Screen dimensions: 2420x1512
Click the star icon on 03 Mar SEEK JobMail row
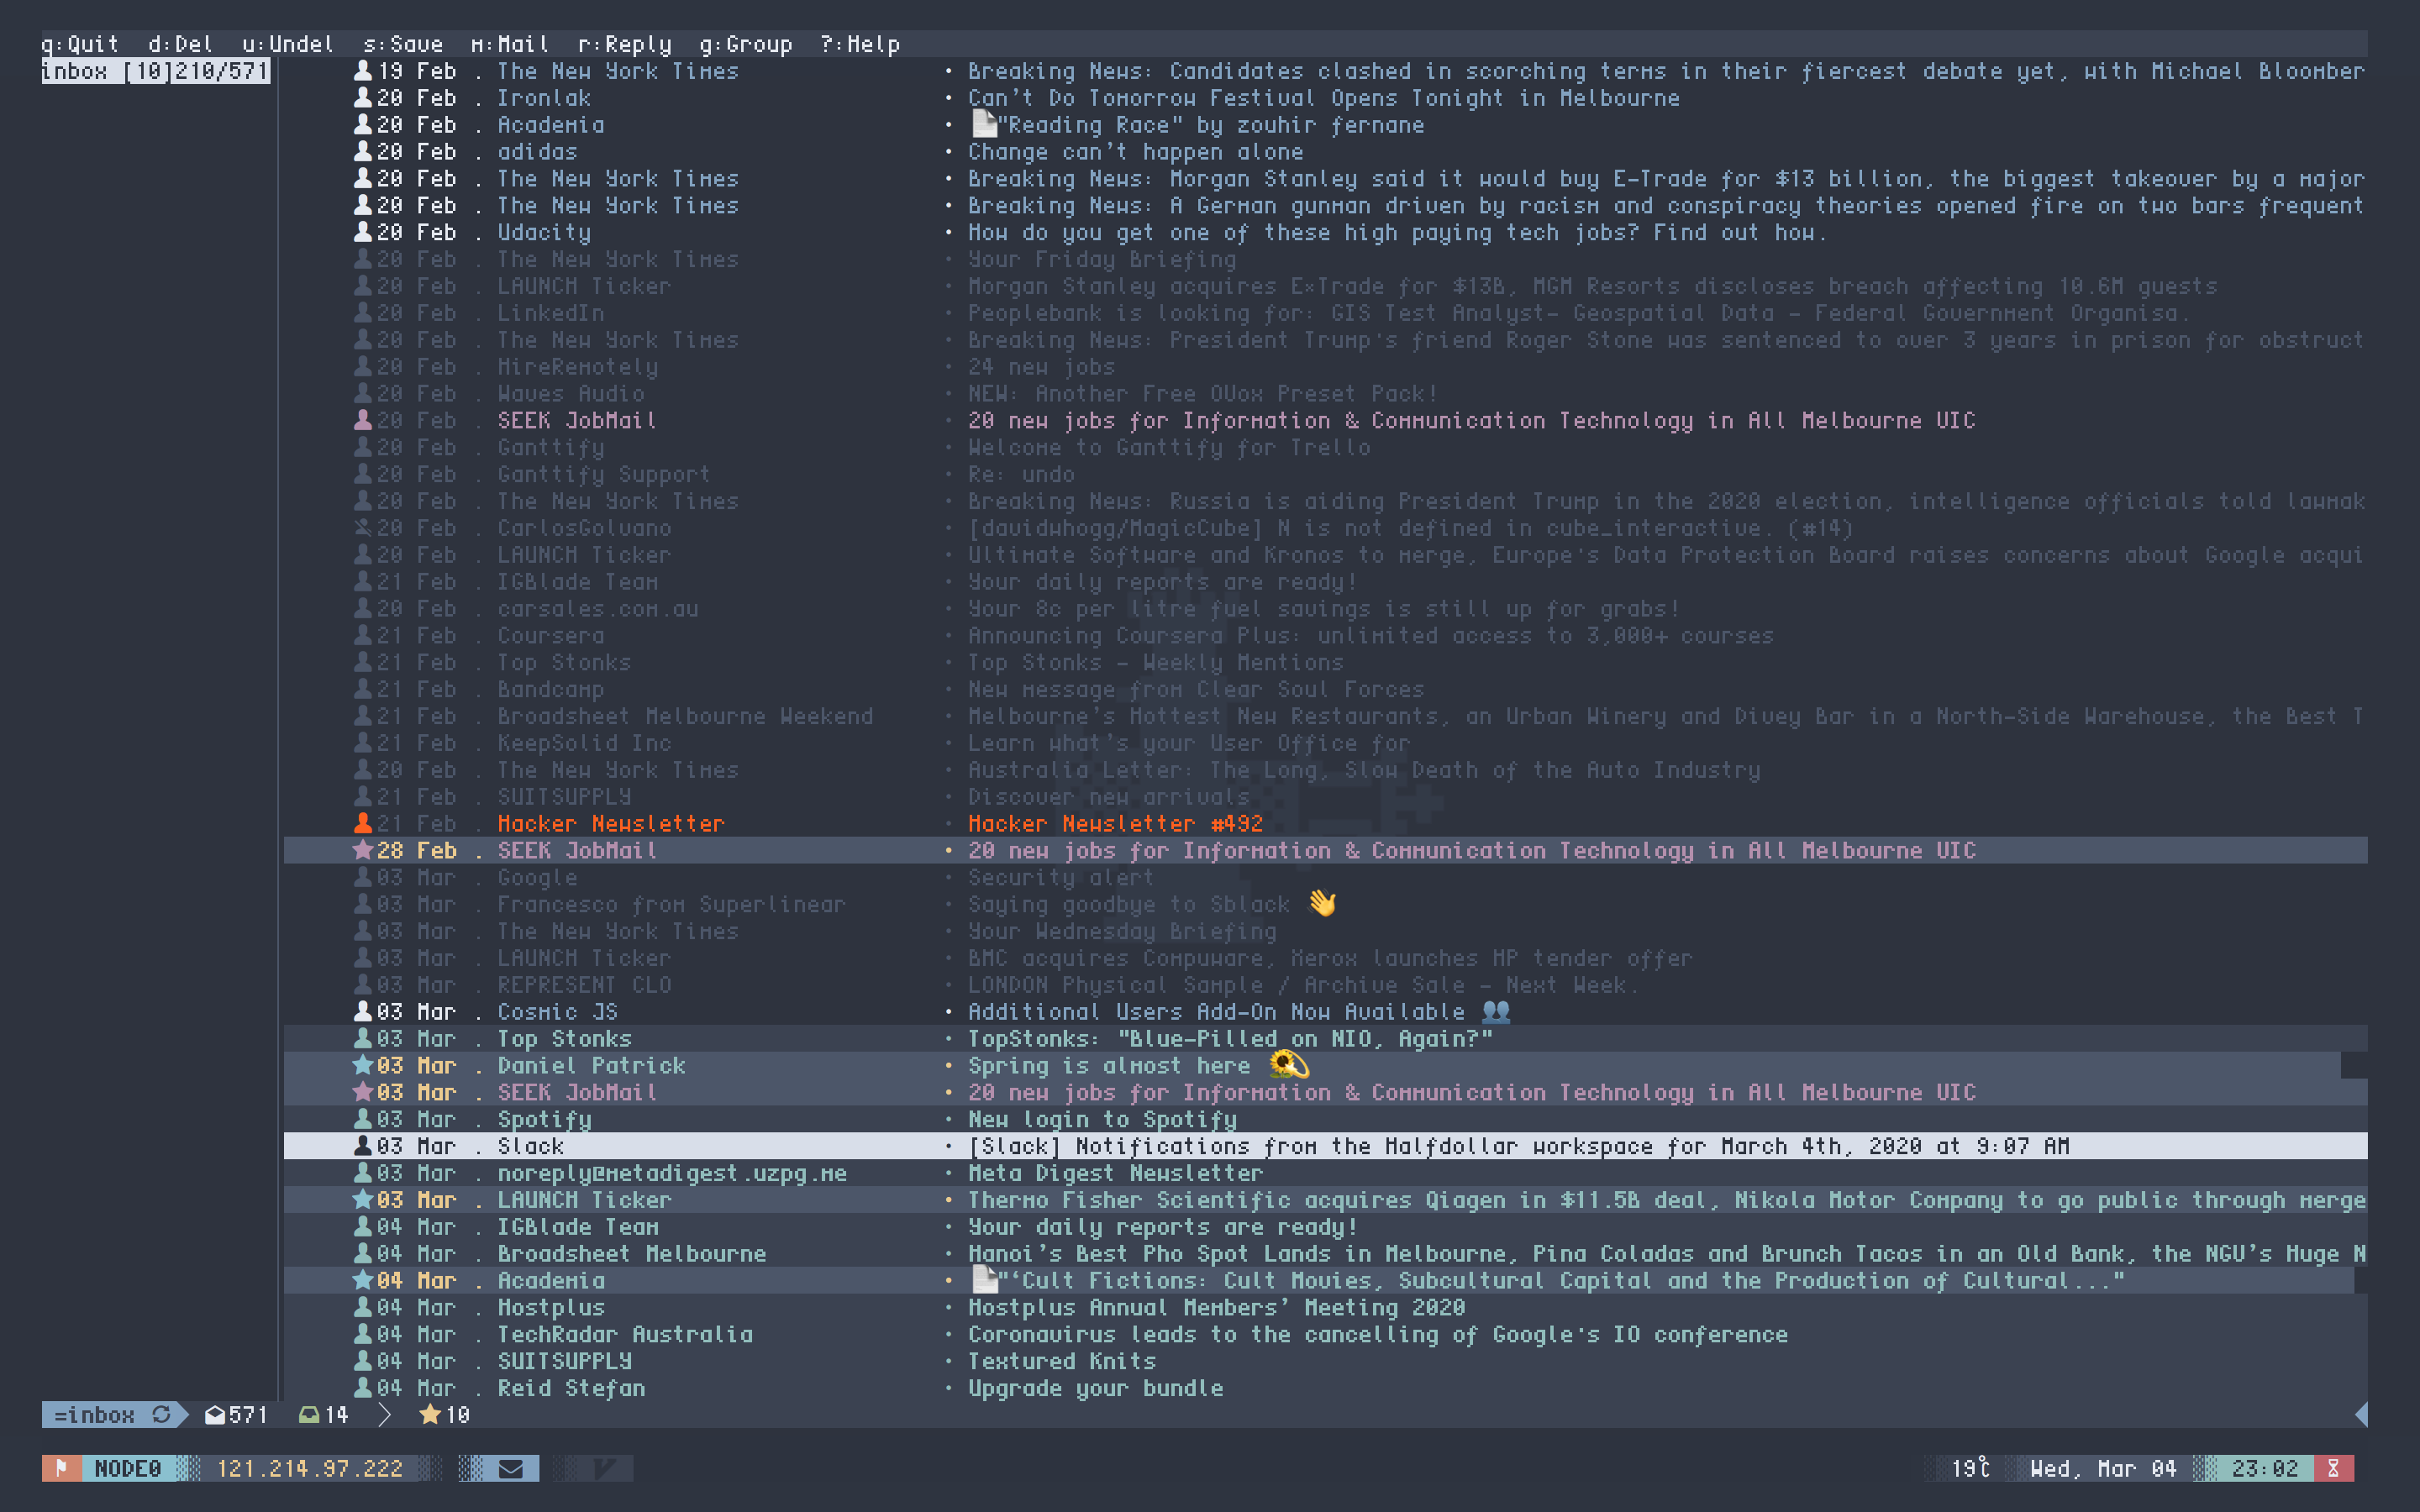pos(363,1092)
